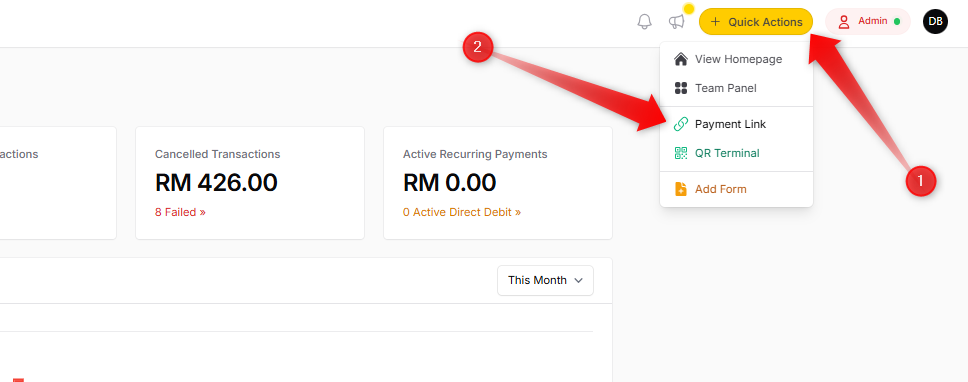The width and height of the screenshot is (968, 382).
Task: Click the DB profile avatar
Action: 935,22
